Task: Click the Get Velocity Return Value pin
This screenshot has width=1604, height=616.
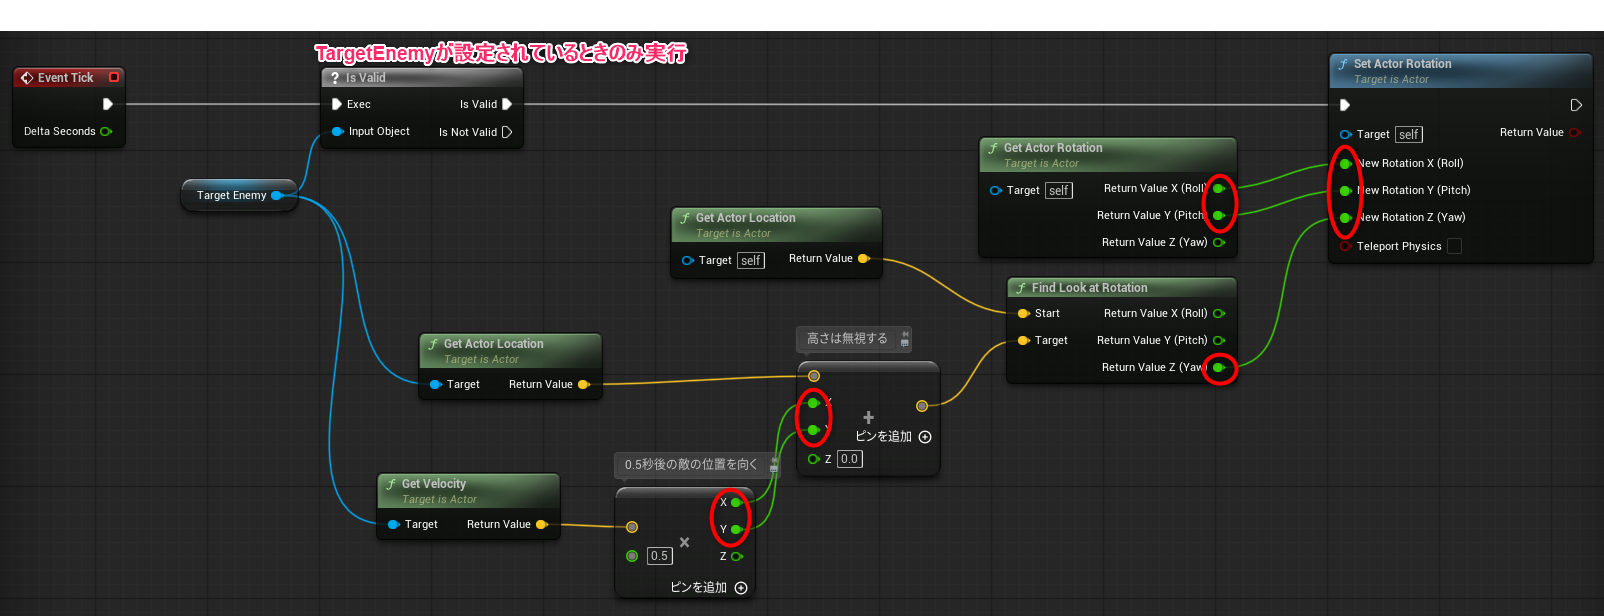Action: click(542, 524)
